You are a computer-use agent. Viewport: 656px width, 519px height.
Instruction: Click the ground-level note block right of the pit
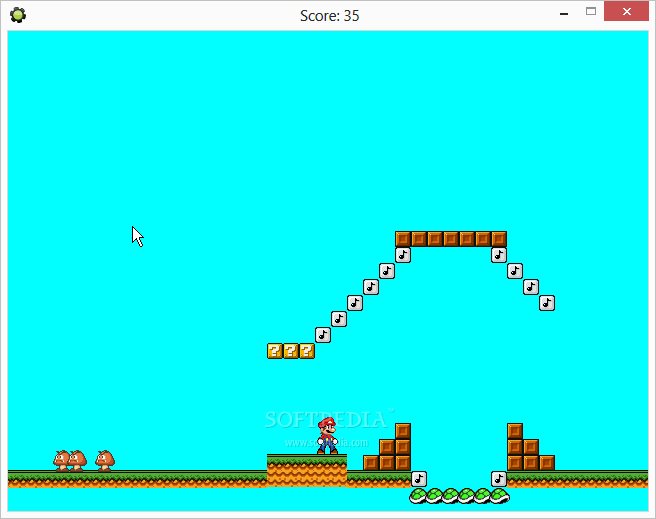point(499,479)
